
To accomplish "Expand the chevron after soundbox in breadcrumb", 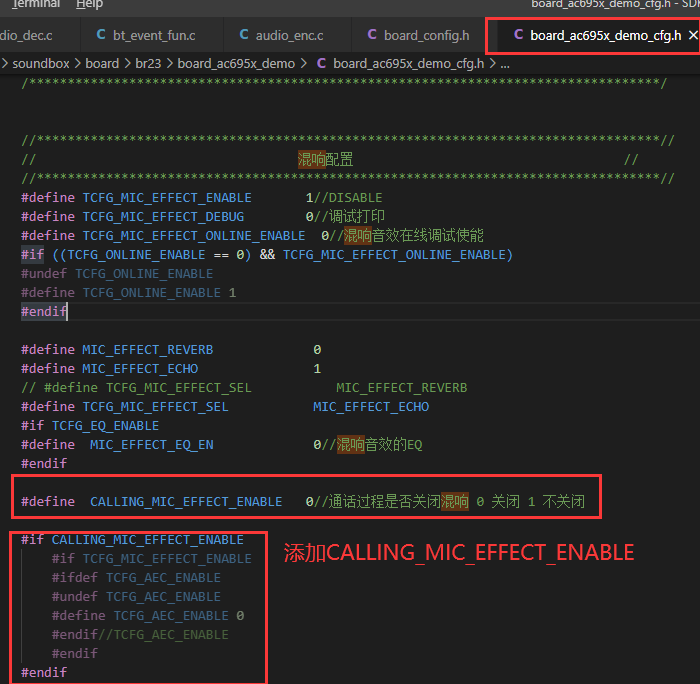I will click(x=77, y=63).
